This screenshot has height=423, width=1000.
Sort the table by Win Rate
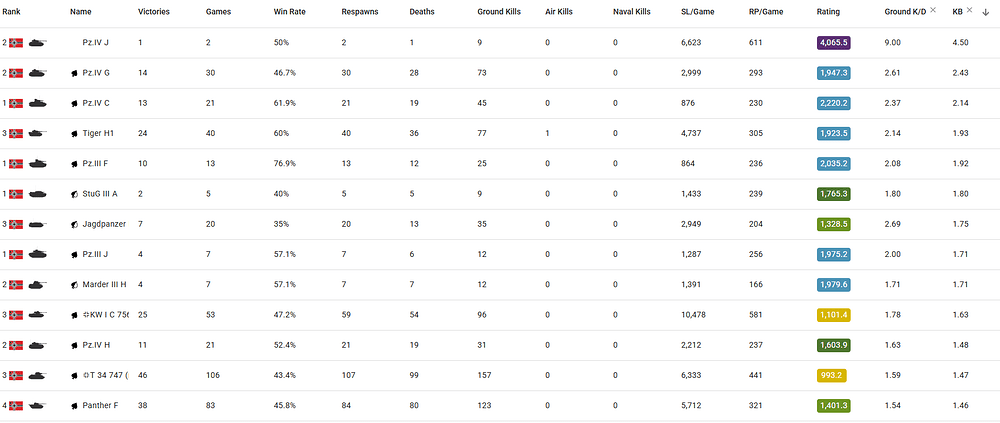pyautogui.click(x=290, y=11)
